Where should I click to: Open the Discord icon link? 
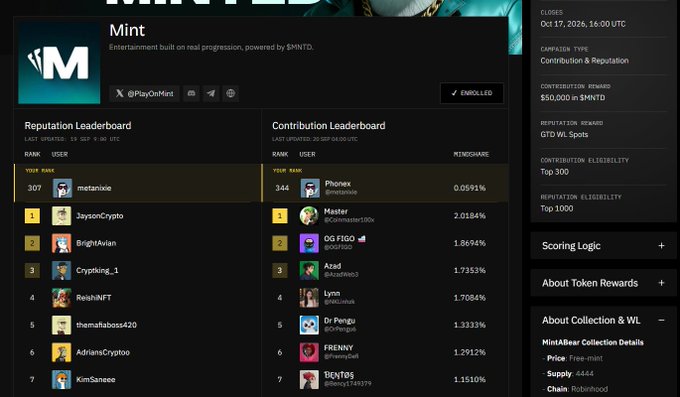point(191,93)
